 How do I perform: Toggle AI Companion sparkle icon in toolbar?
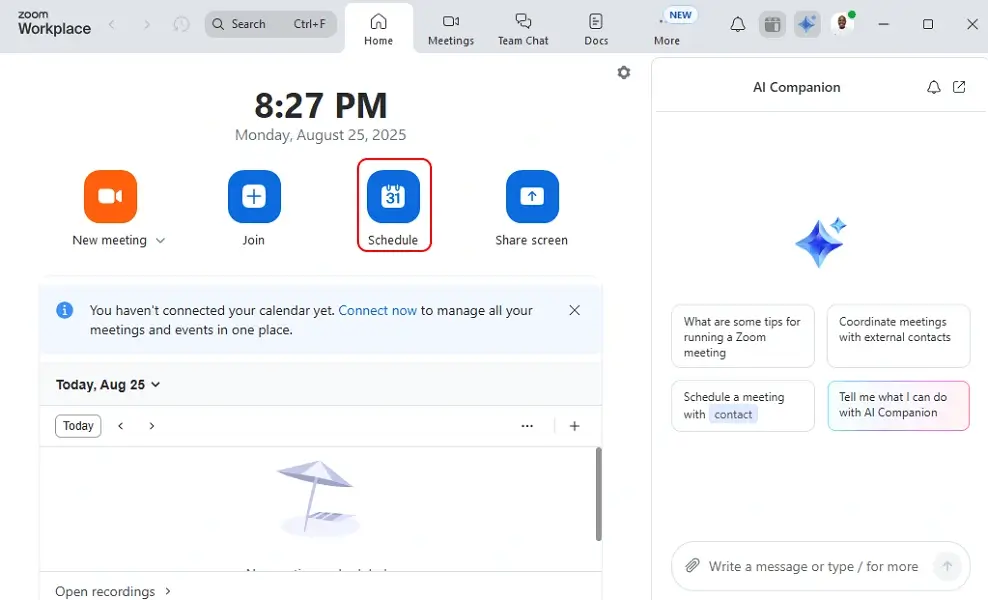click(x=807, y=25)
